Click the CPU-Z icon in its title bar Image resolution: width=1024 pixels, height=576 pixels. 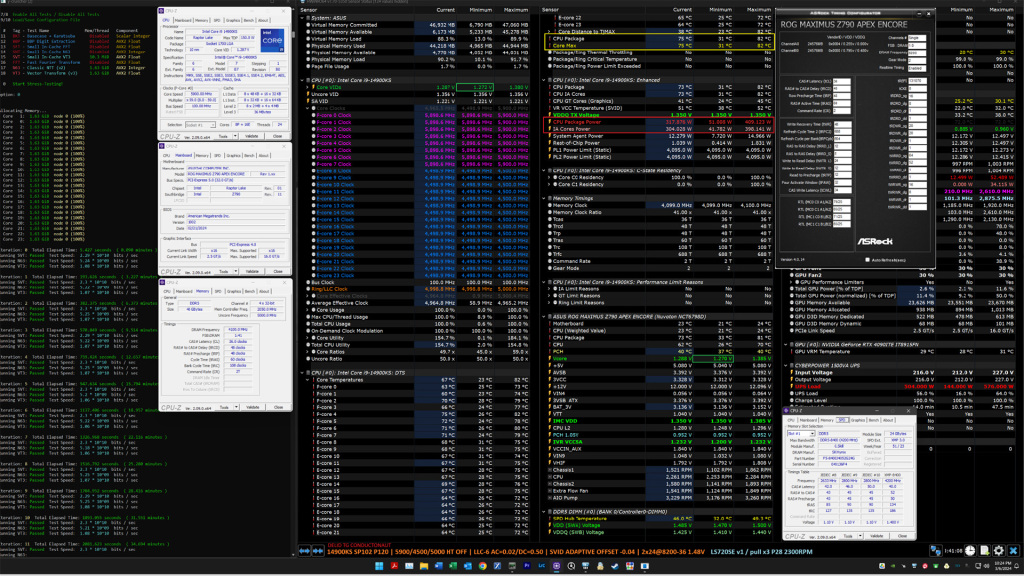(x=163, y=12)
